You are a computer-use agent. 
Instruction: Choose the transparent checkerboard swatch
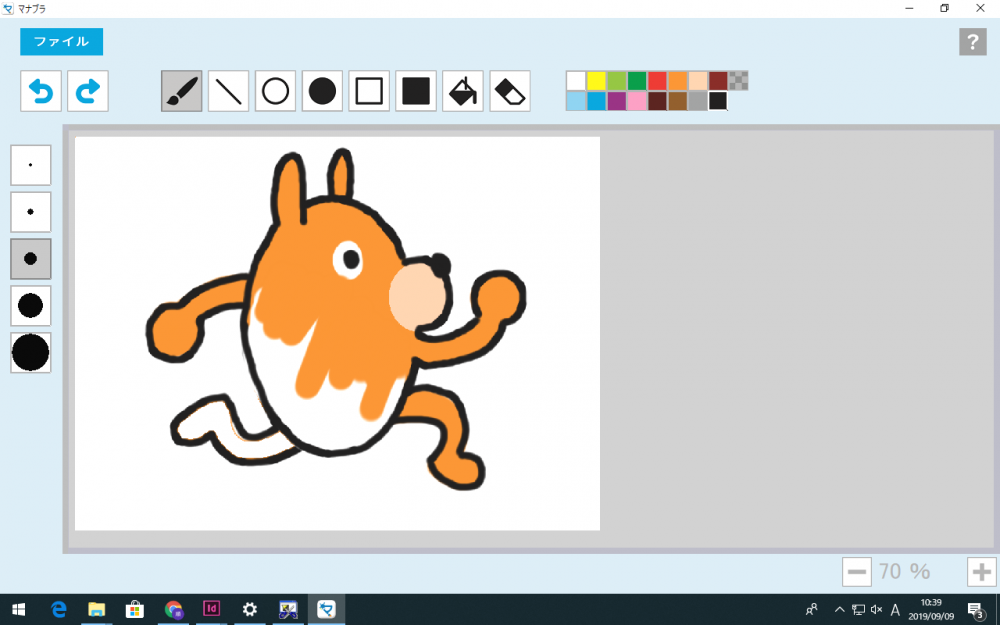point(739,81)
